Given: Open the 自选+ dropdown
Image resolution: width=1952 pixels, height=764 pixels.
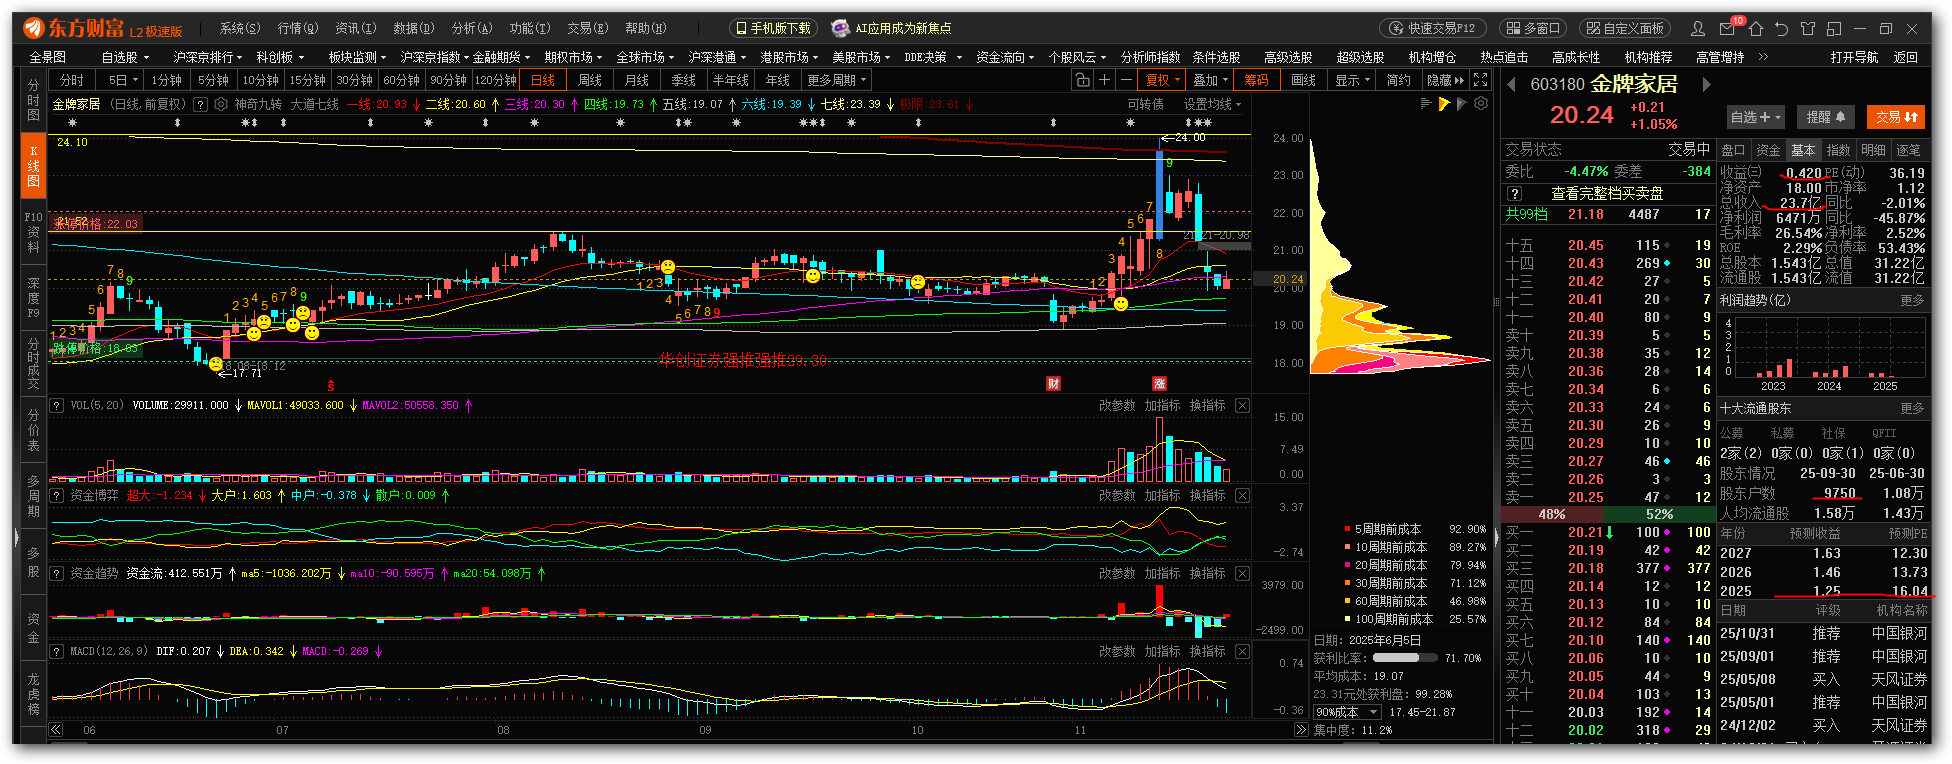Looking at the screenshot, I should [1757, 117].
